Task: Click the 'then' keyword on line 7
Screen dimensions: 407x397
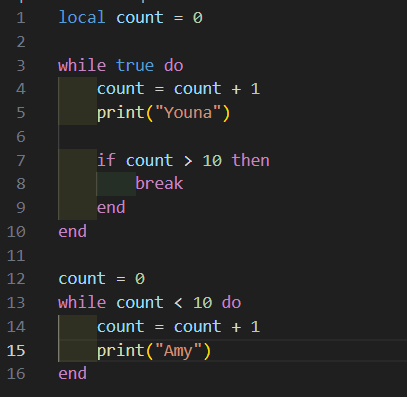Action: [x=251, y=160]
